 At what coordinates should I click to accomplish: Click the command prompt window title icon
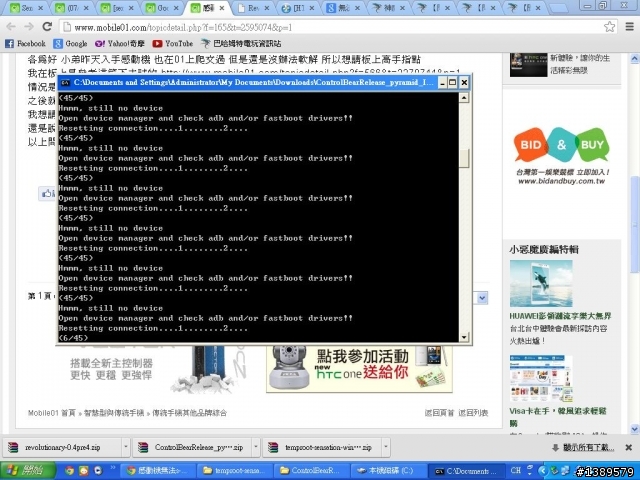point(64,83)
